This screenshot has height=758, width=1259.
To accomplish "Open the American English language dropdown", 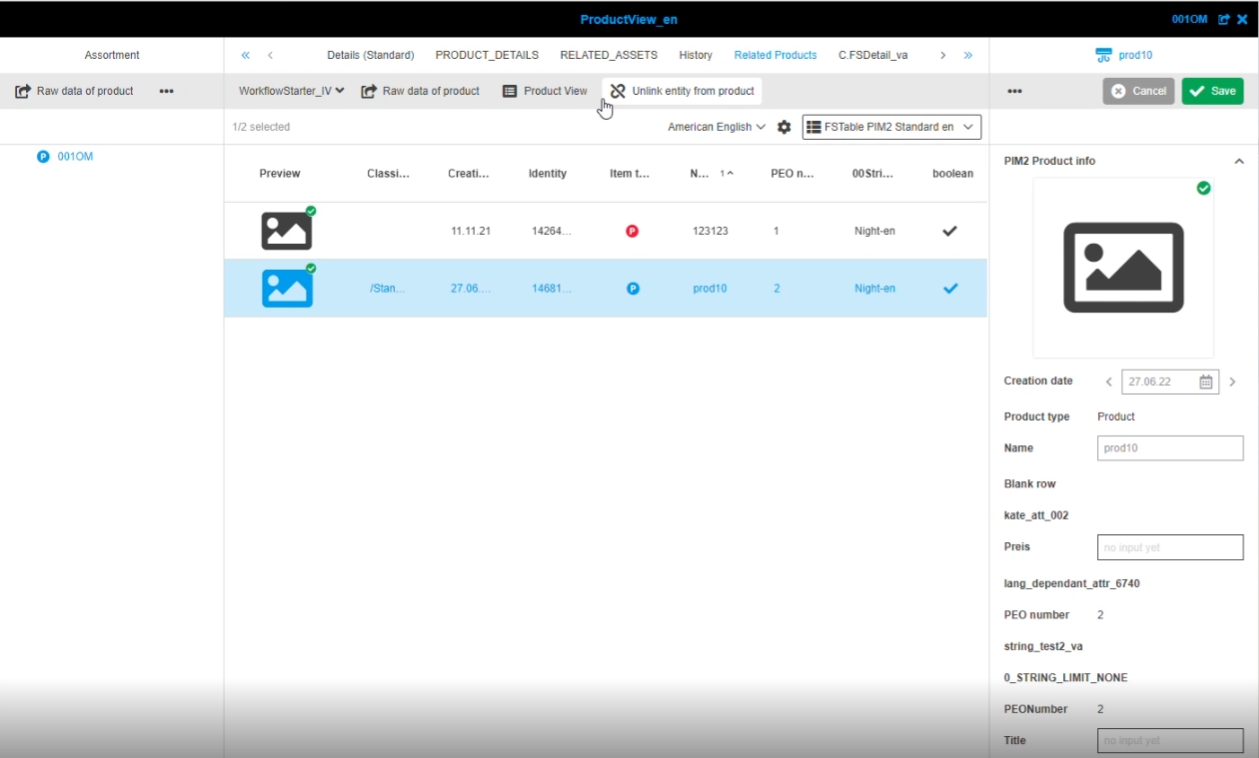I will (x=716, y=127).
